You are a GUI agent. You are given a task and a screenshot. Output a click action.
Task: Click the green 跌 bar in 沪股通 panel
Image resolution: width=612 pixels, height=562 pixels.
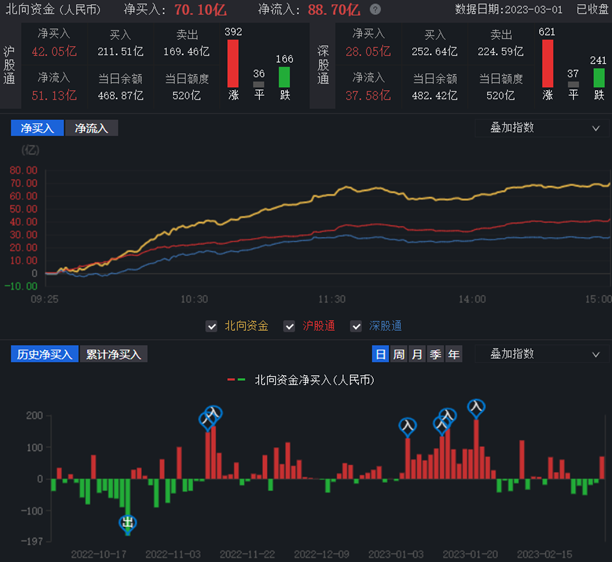284,77
